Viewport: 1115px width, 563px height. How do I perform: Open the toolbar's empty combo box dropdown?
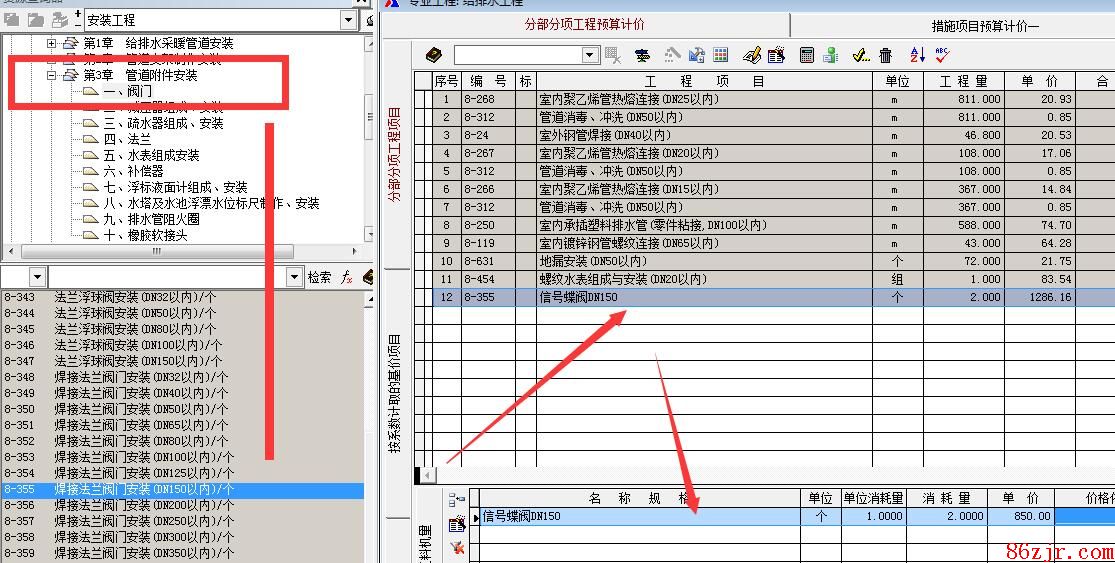(590, 55)
